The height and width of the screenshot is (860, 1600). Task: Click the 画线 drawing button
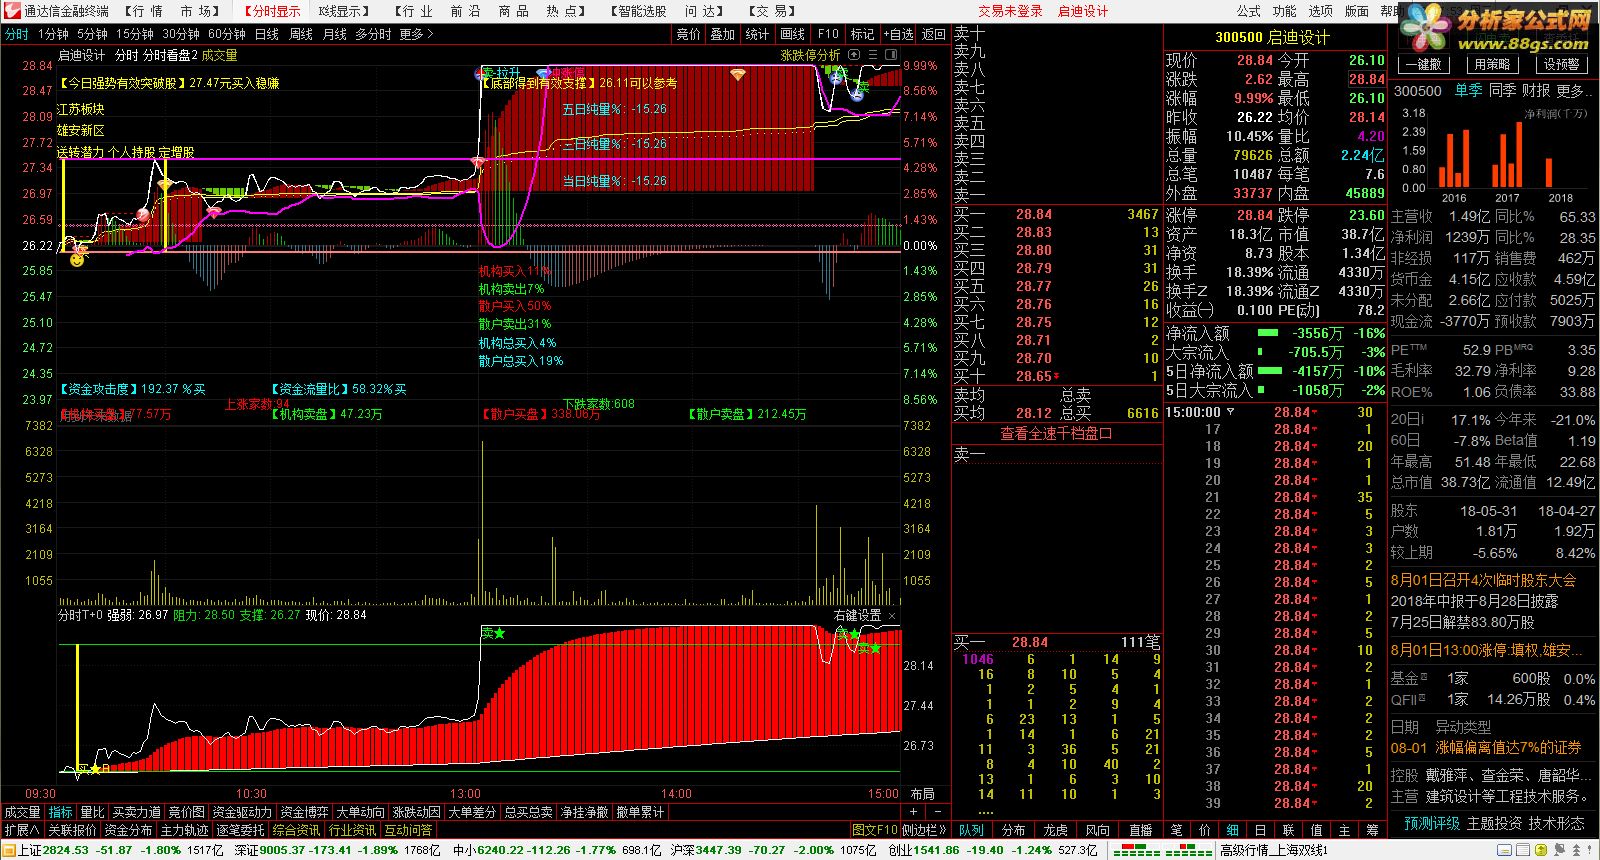(x=792, y=34)
